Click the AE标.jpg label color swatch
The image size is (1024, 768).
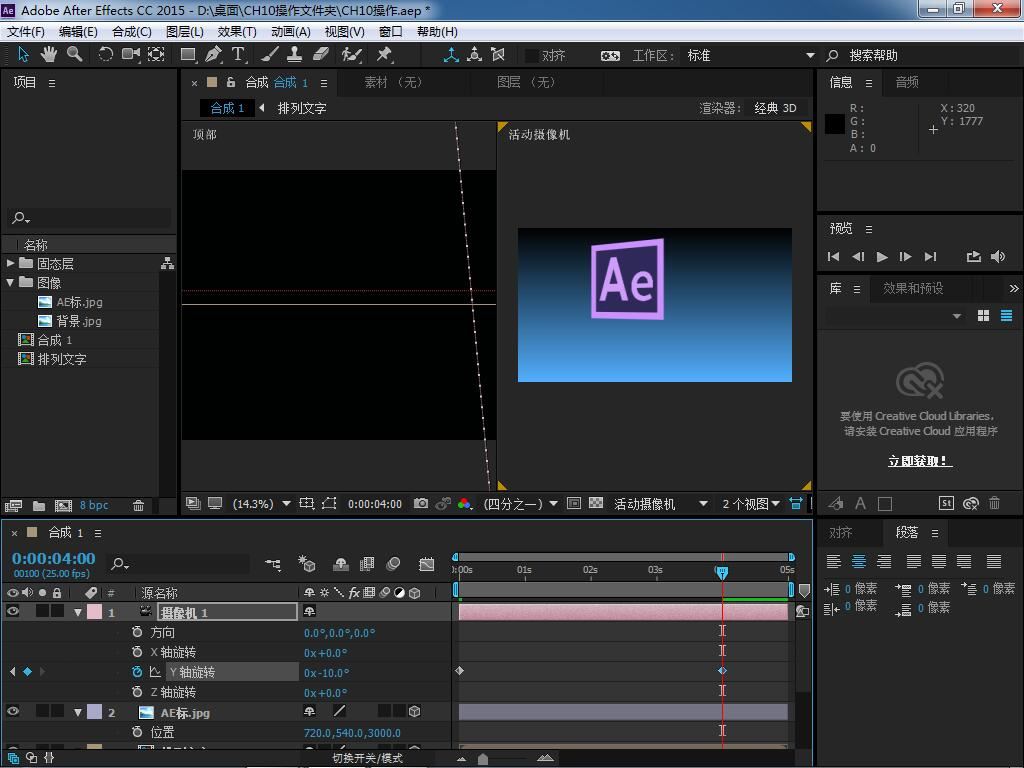coord(95,712)
